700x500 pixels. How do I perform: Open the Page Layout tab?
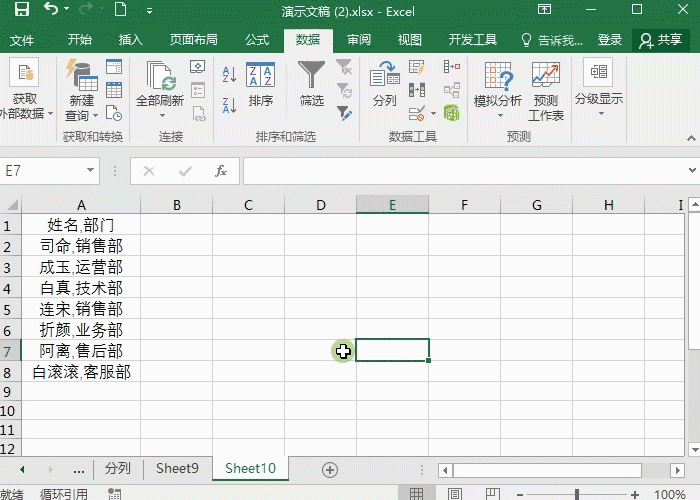(x=193, y=40)
